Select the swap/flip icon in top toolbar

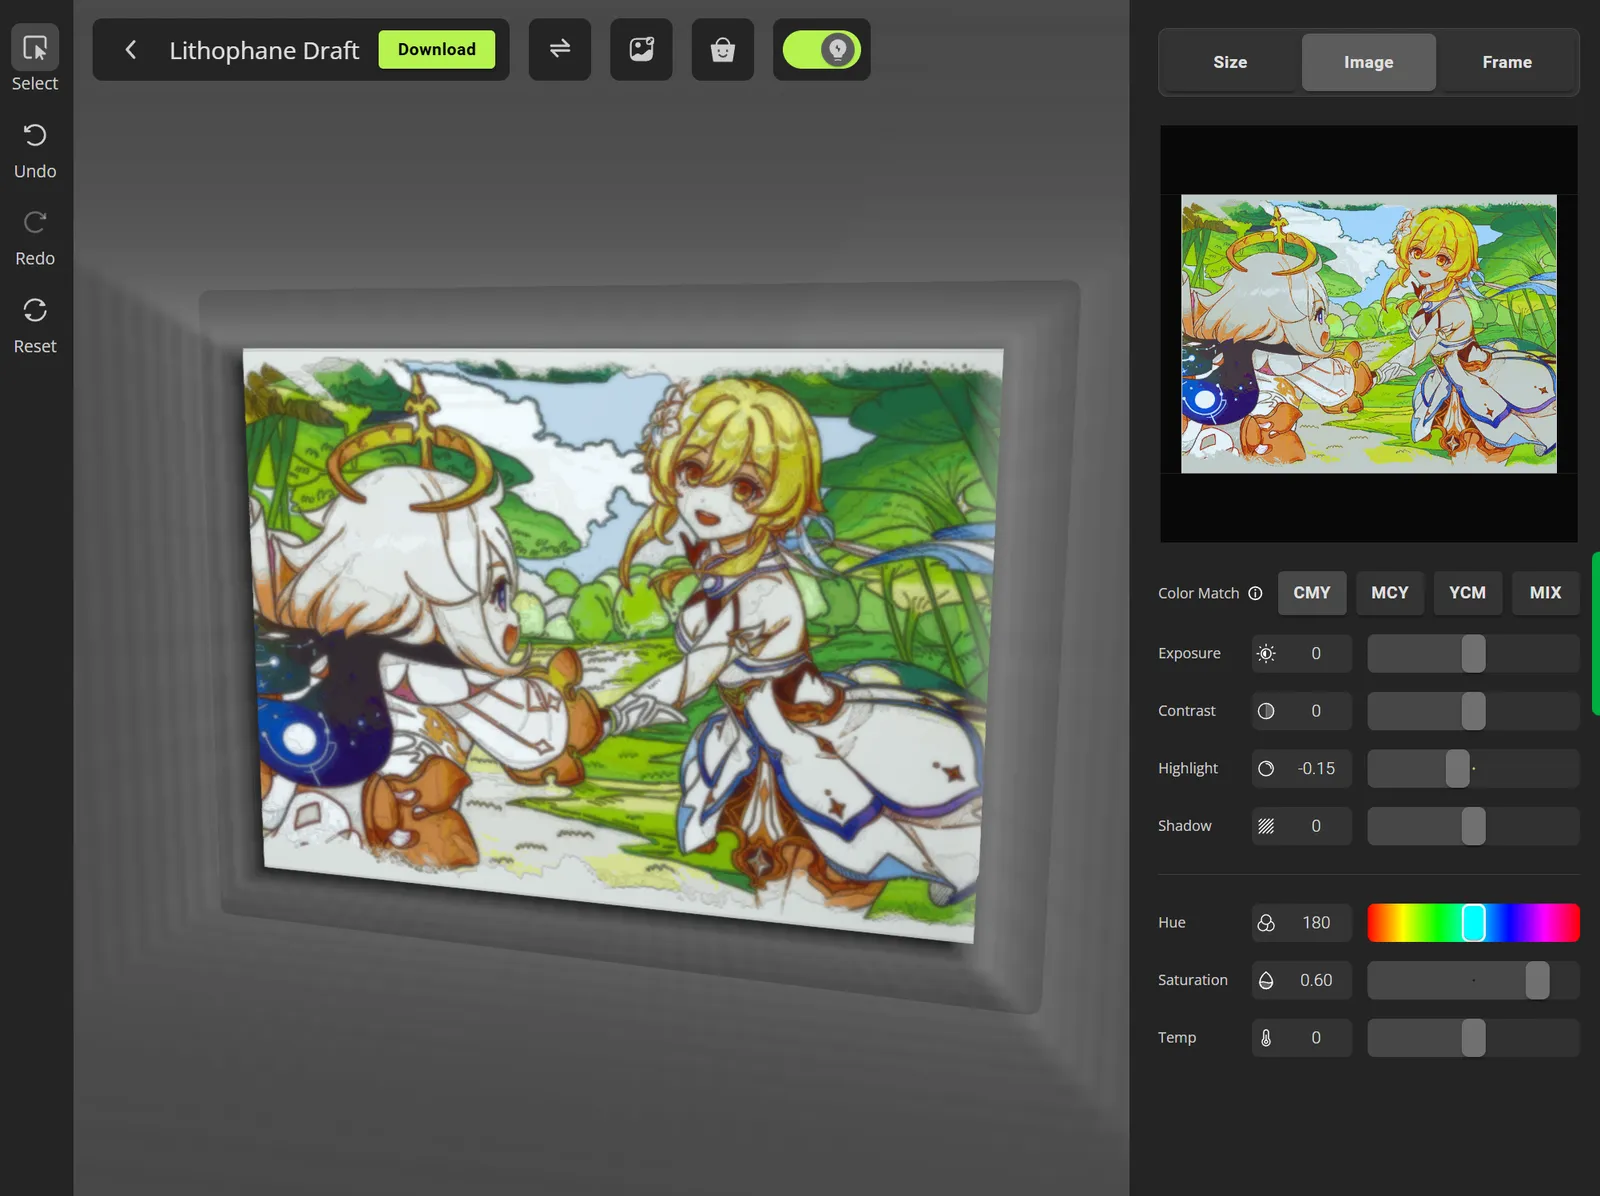click(x=559, y=49)
